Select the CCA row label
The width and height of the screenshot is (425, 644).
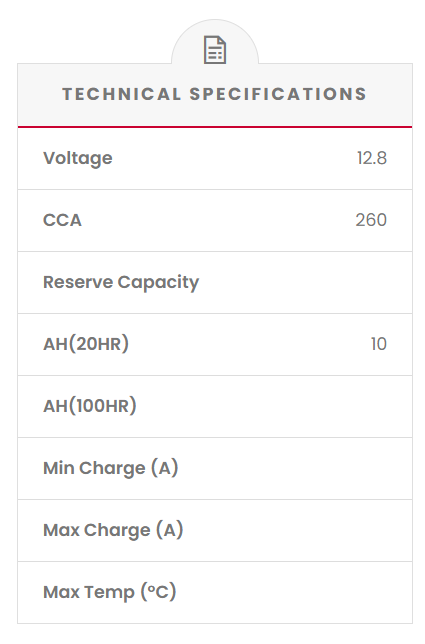(x=62, y=220)
